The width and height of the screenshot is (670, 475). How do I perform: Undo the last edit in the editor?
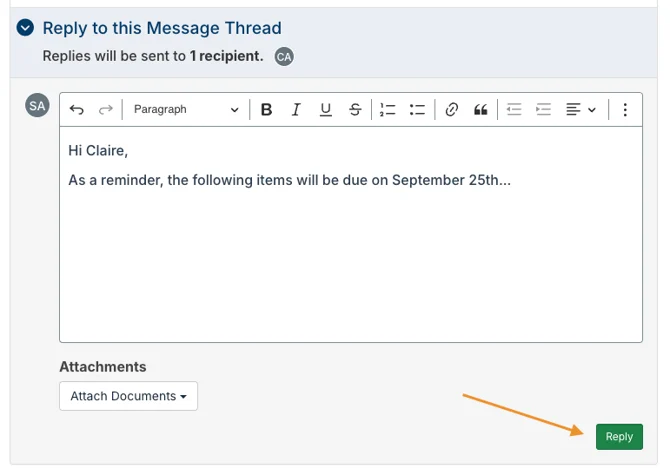coord(76,110)
